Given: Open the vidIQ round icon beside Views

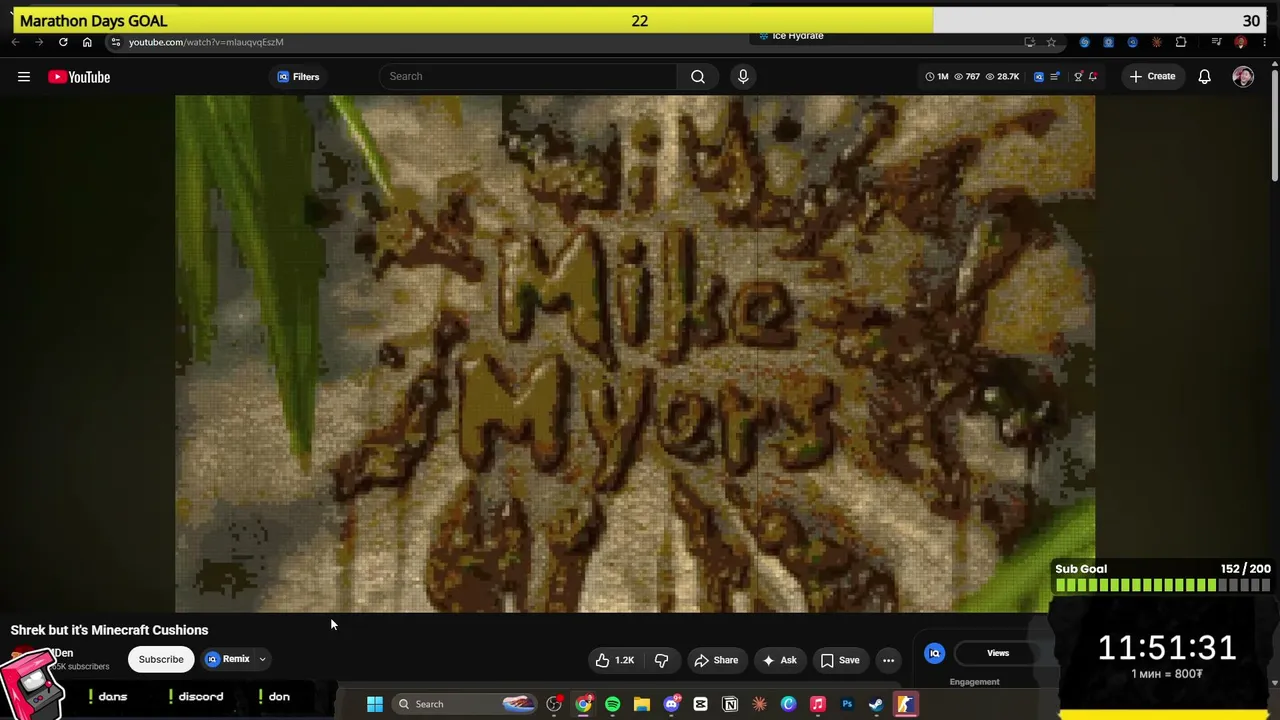Looking at the screenshot, I should pos(934,653).
